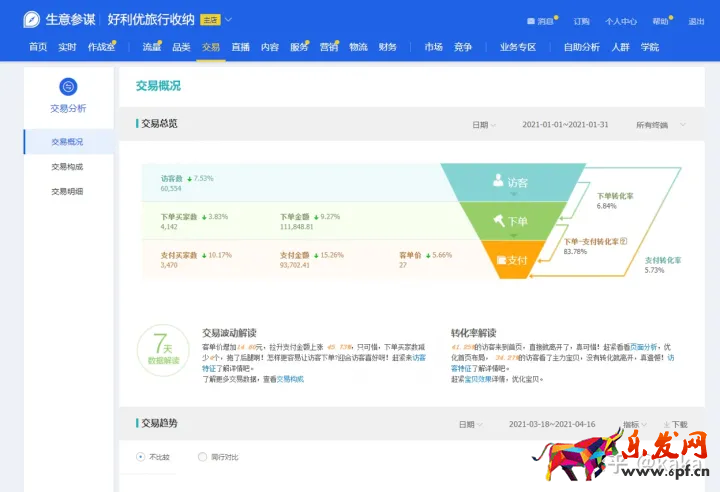Click the 生意参谋 logo icon
Screen dimensions: 720x492
32,20
